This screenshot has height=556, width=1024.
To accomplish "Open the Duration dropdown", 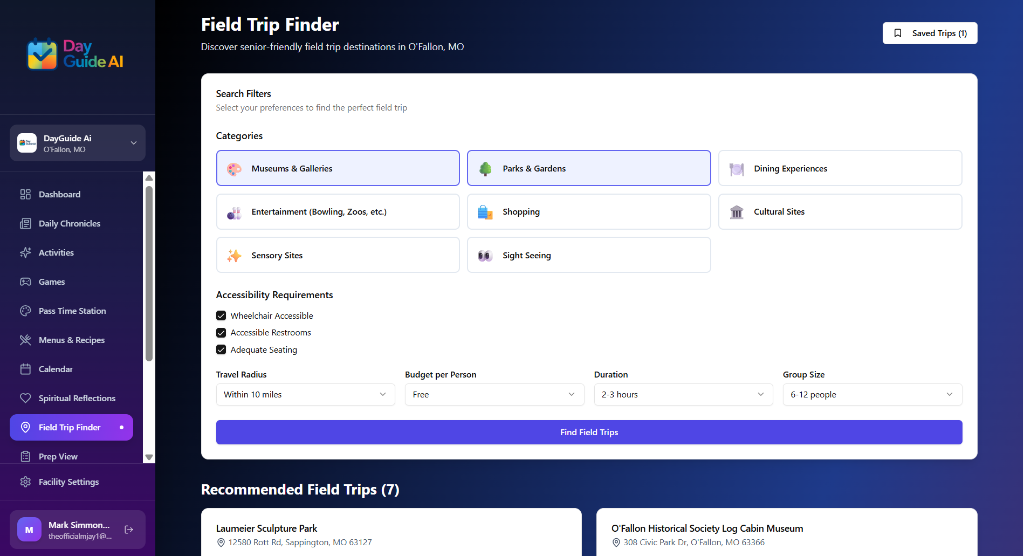I will [x=683, y=395].
